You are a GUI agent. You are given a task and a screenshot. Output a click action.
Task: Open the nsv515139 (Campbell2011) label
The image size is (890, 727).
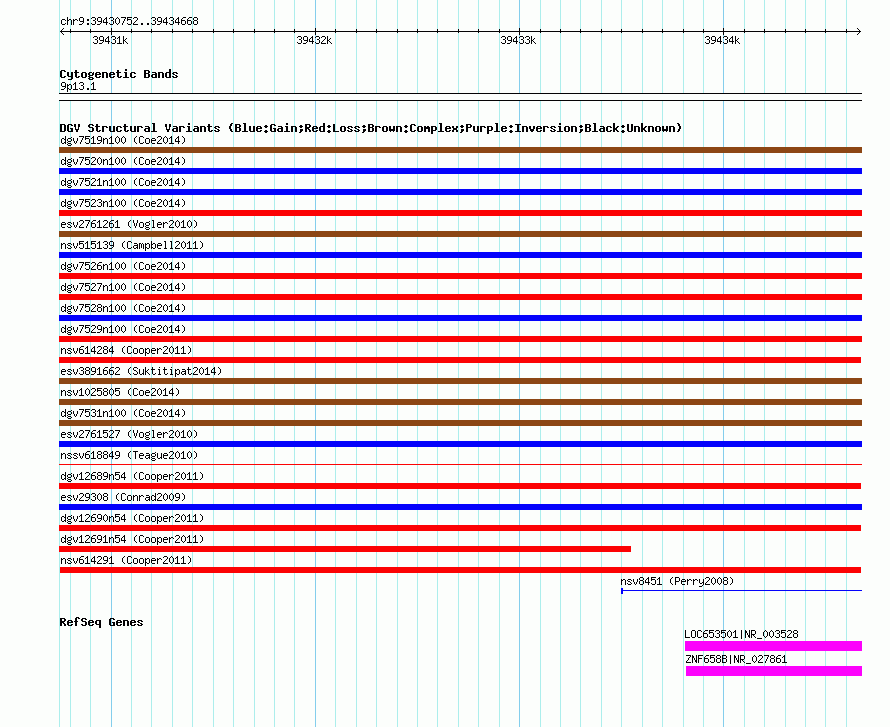coord(132,245)
